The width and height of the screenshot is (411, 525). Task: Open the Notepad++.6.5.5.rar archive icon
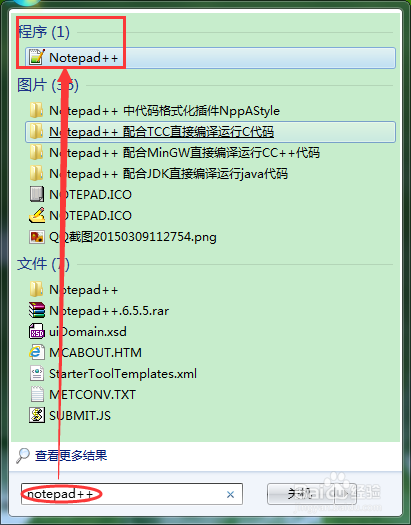36,310
